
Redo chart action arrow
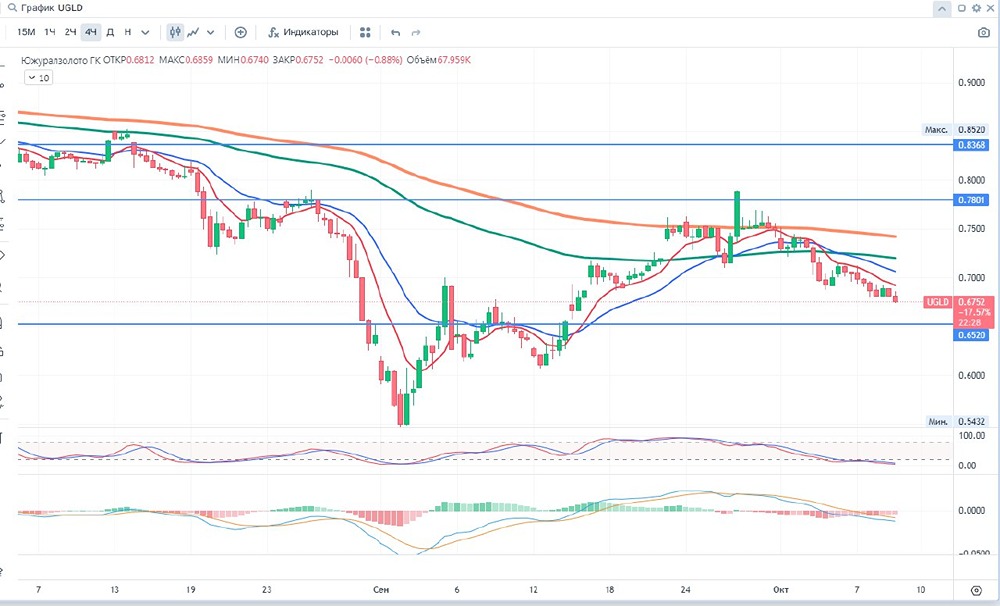(416, 33)
